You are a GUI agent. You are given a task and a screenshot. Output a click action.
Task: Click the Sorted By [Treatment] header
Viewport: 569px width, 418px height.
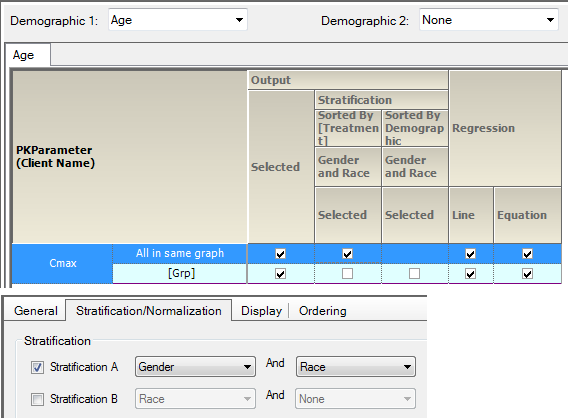[x=348, y=128]
